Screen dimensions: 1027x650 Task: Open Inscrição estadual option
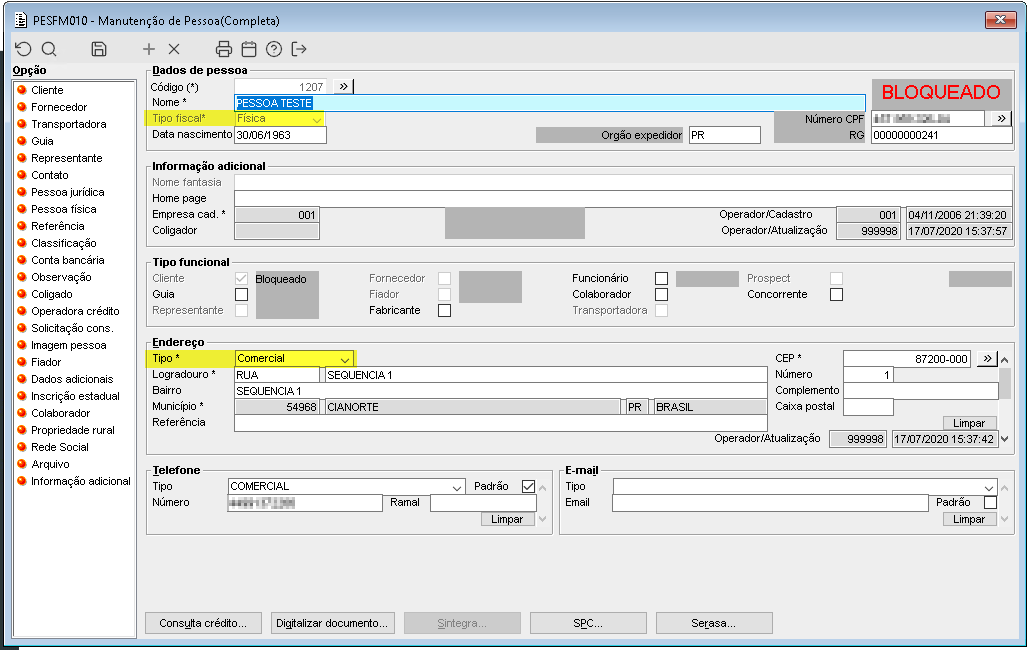[75, 396]
